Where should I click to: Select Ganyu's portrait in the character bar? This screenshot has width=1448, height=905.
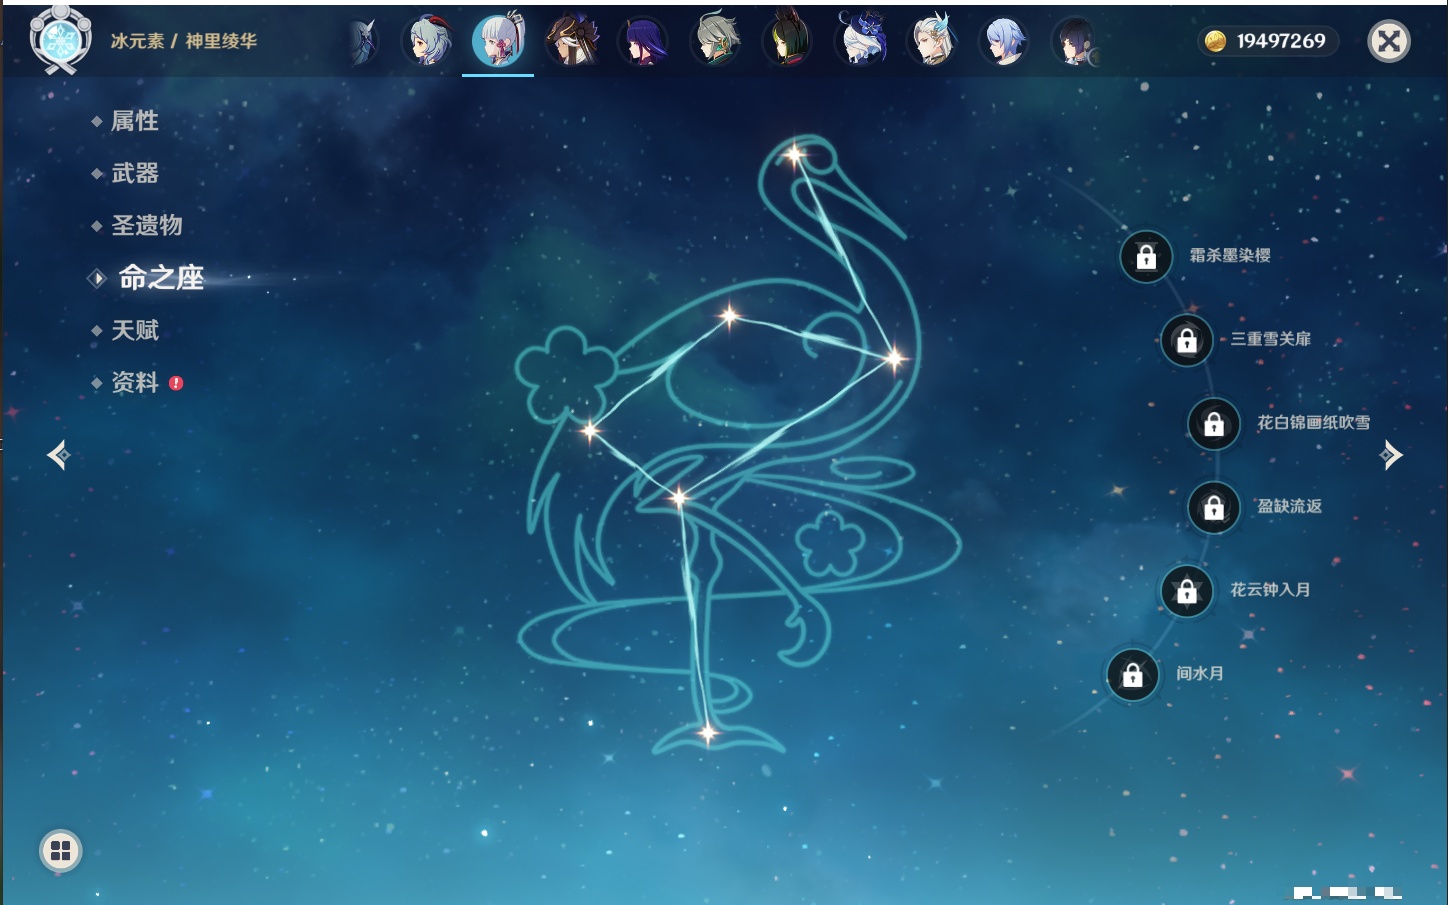[x=427, y=42]
